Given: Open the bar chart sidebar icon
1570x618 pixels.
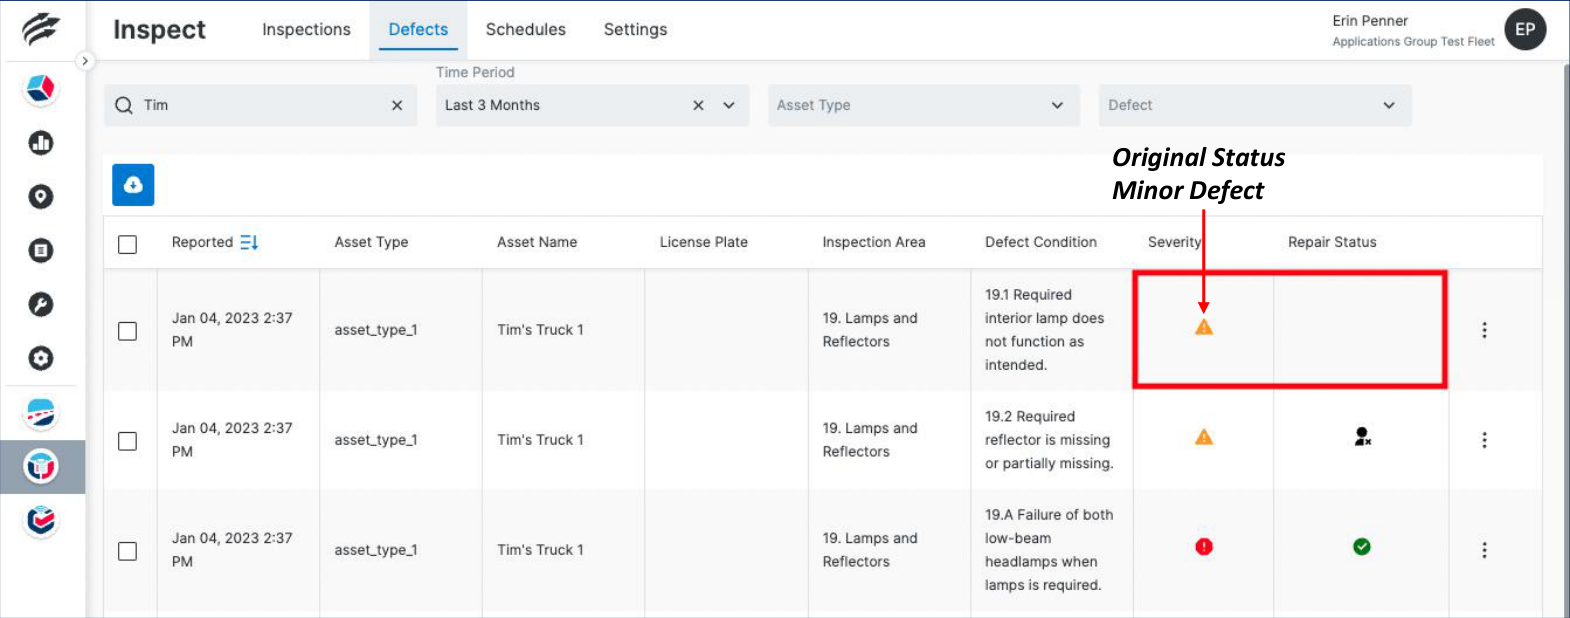Looking at the screenshot, I should 41,143.
